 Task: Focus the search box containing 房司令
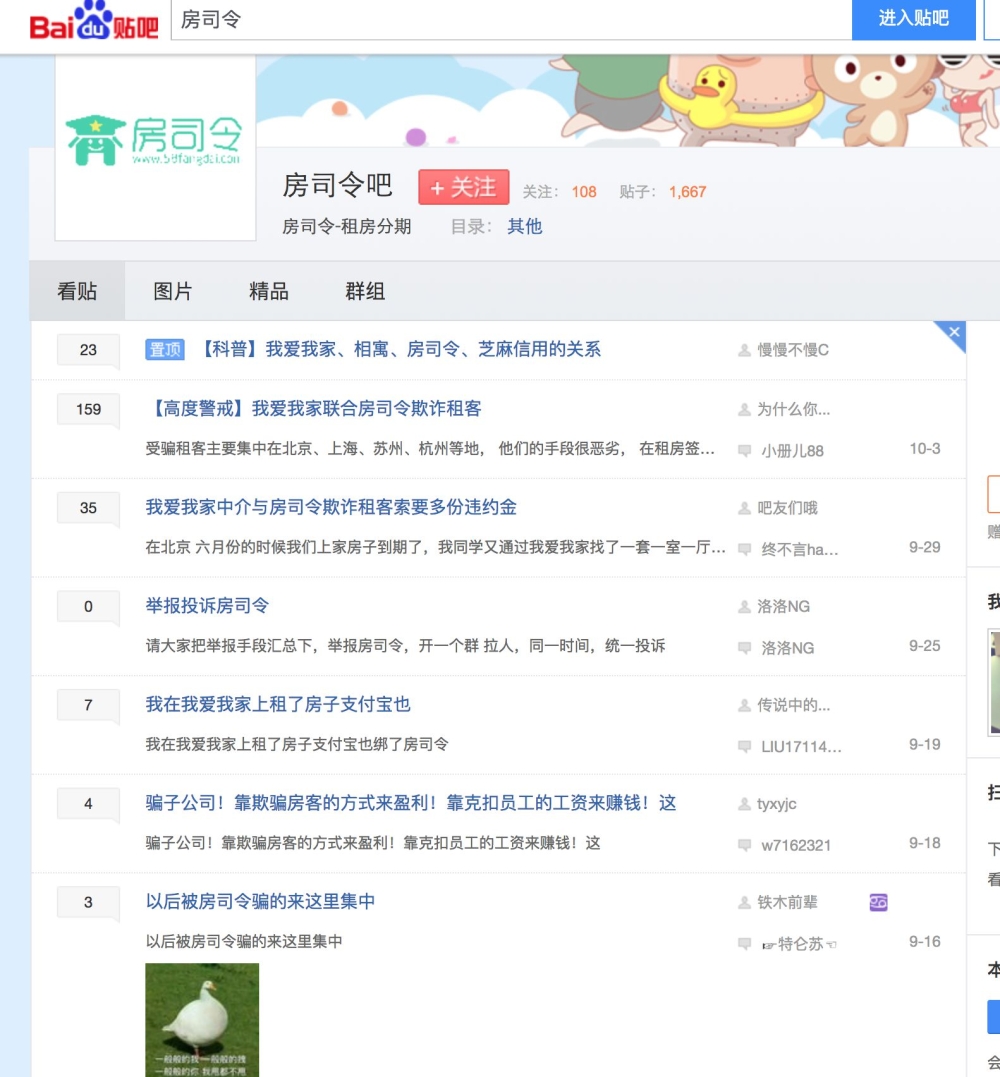(x=511, y=20)
